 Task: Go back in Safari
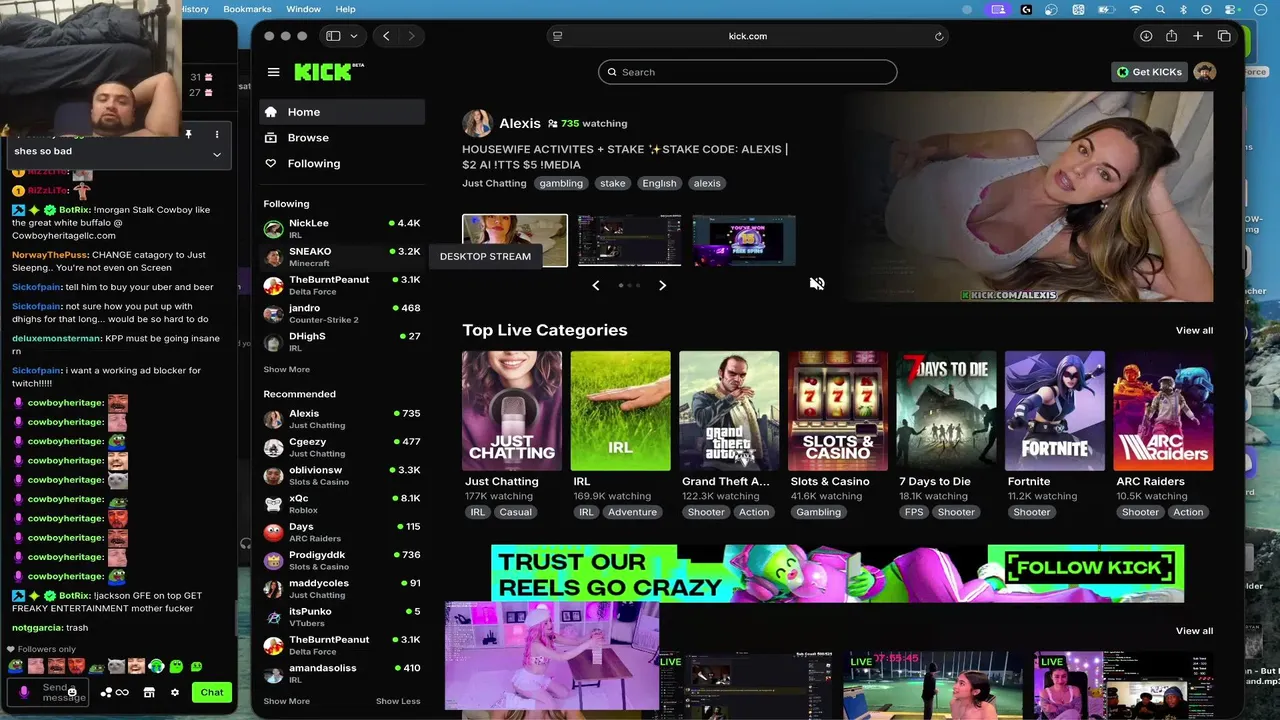(x=386, y=36)
